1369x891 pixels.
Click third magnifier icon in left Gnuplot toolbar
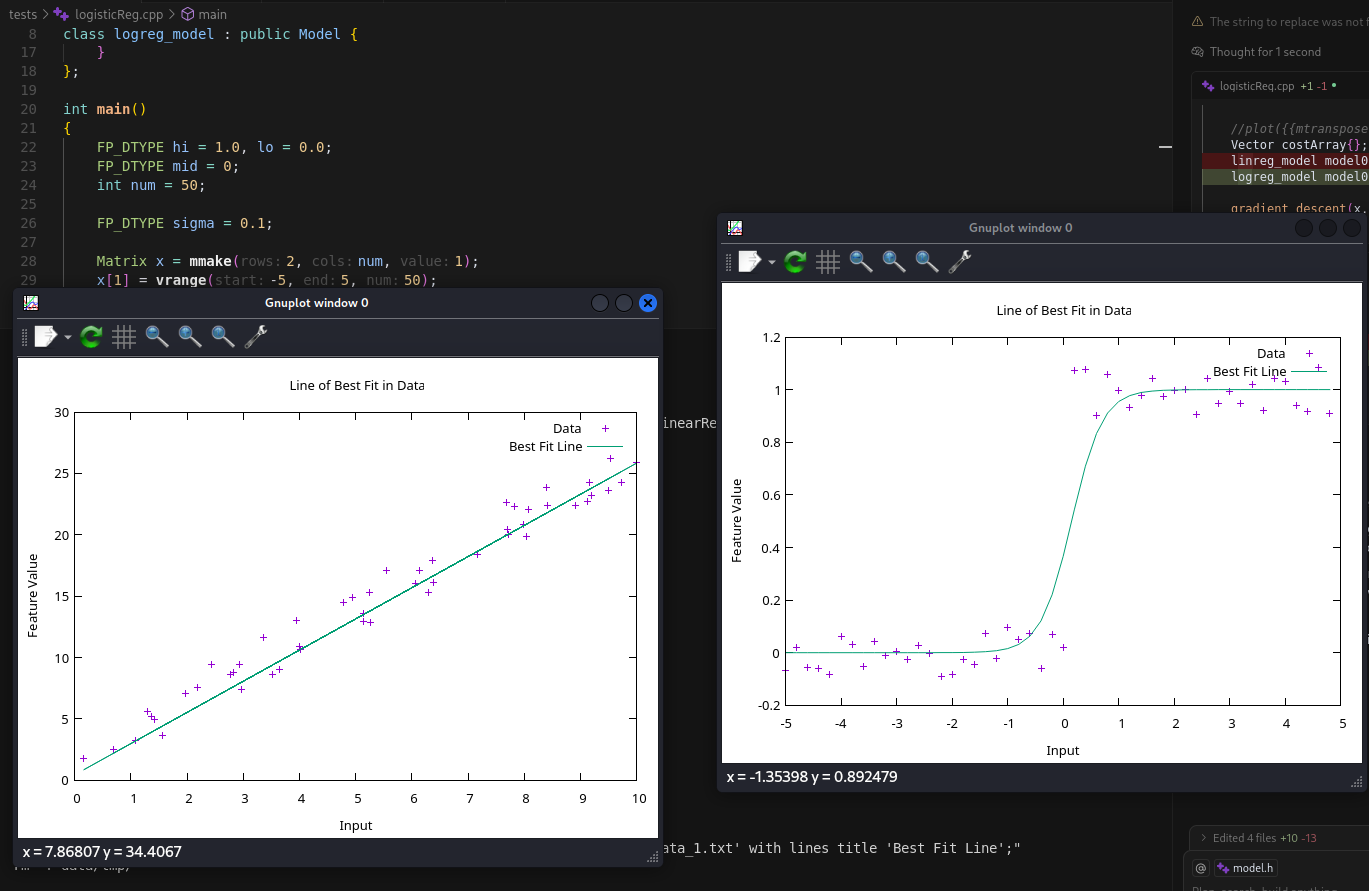click(x=223, y=337)
